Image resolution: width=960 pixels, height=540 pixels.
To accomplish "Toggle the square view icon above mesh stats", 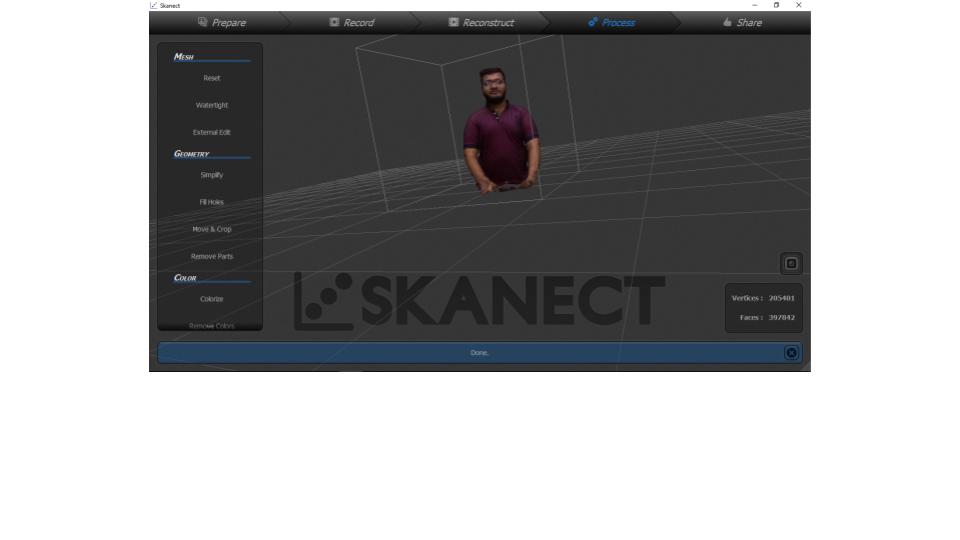I will (791, 263).
